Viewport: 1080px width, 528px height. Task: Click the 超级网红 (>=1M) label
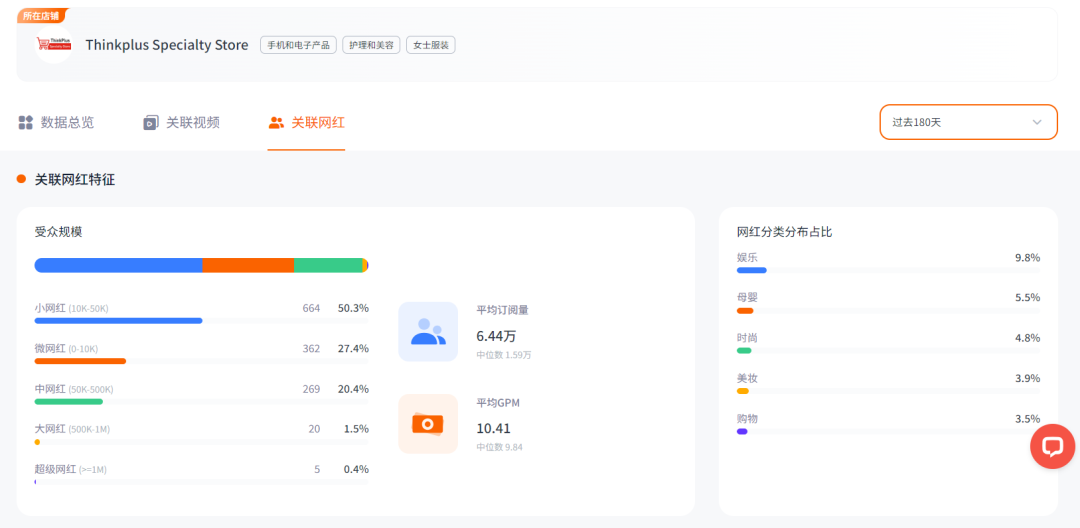click(x=70, y=469)
